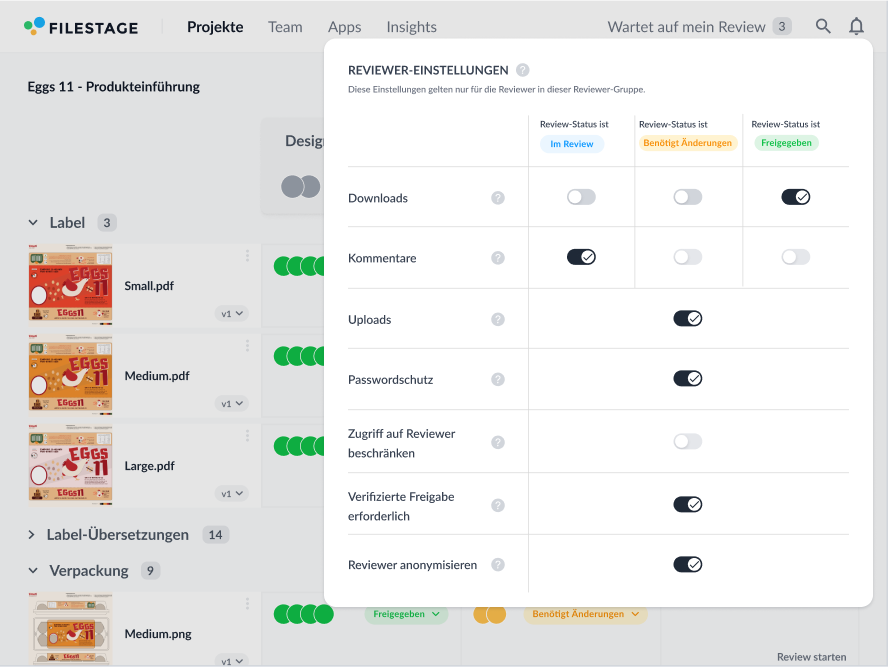888x667 pixels.
Task: Expand the Label-Übersetzungen section
Action: 32,535
